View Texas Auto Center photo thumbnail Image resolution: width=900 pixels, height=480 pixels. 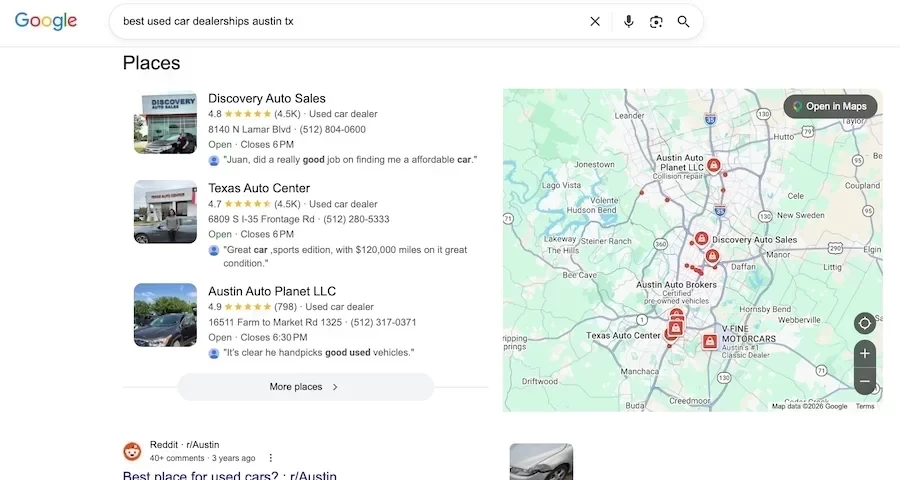(165, 212)
